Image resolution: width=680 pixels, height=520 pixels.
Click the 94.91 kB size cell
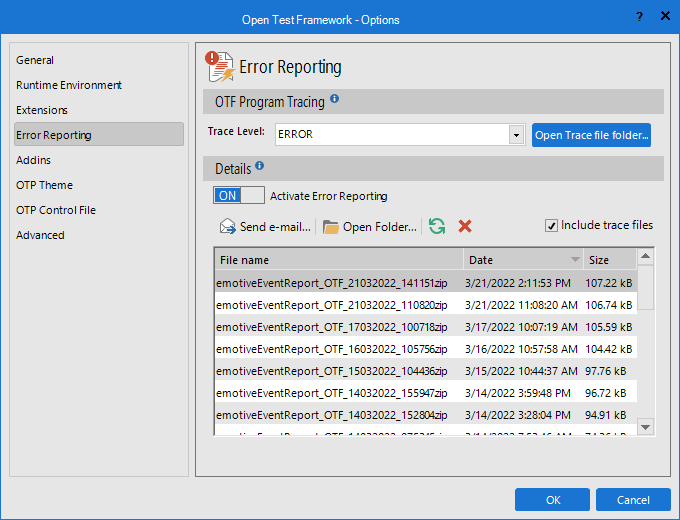pos(605,415)
